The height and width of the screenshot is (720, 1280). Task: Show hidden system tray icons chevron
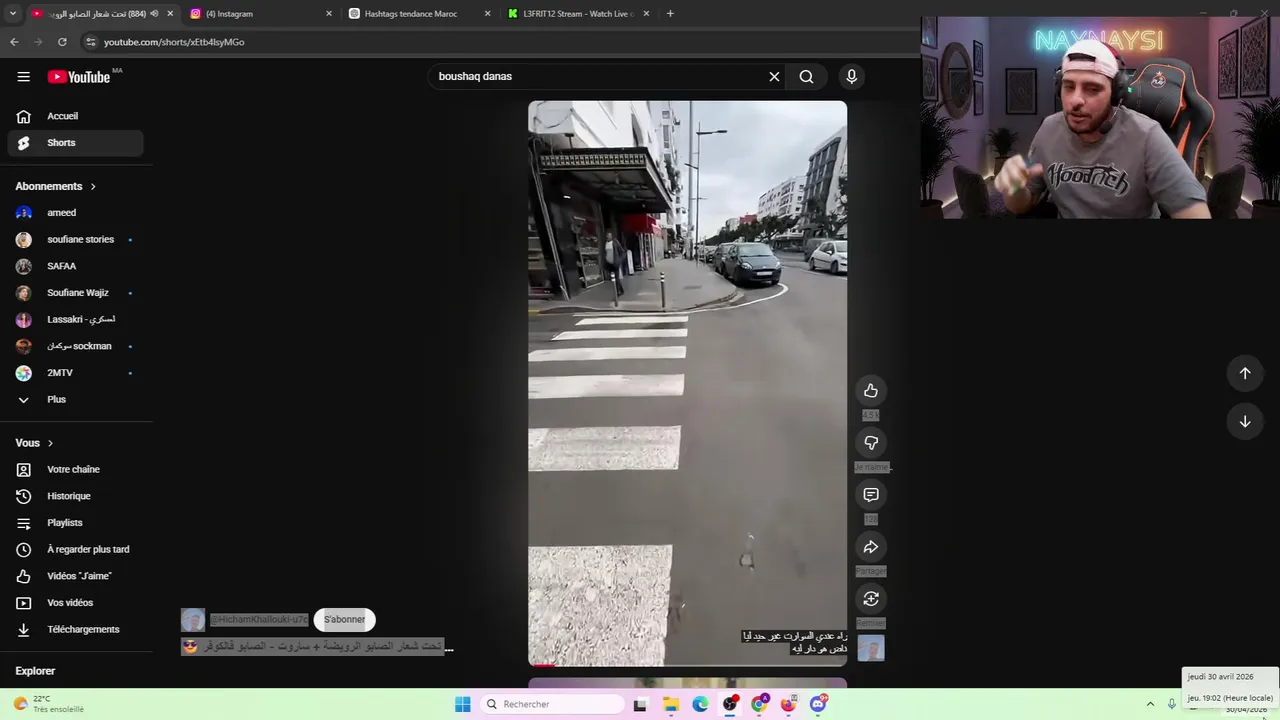pos(1150,704)
